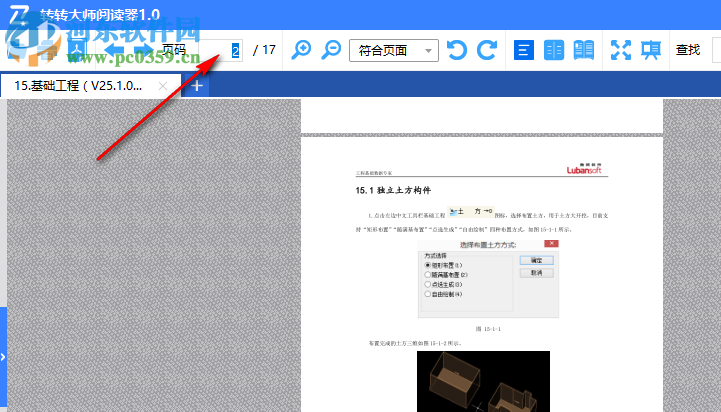Open the 符合页面 zoom dropdown
Image resolution: width=721 pixels, height=412 pixels.
[394, 50]
